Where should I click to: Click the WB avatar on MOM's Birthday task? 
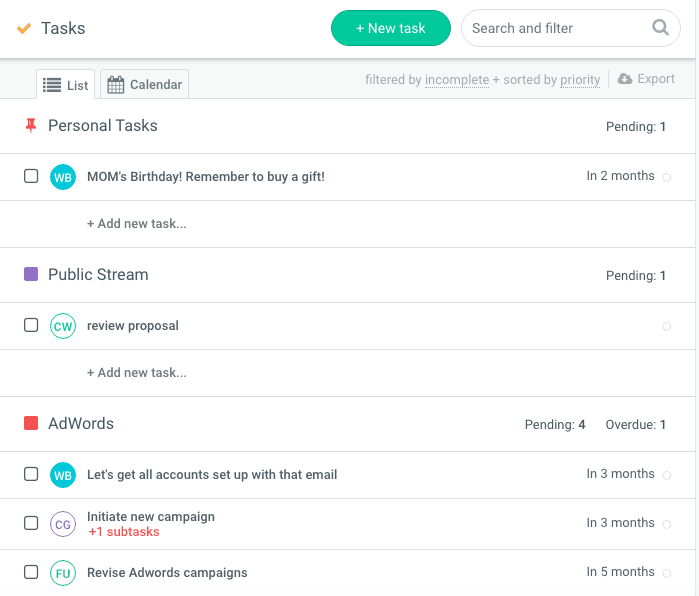[x=63, y=177]
